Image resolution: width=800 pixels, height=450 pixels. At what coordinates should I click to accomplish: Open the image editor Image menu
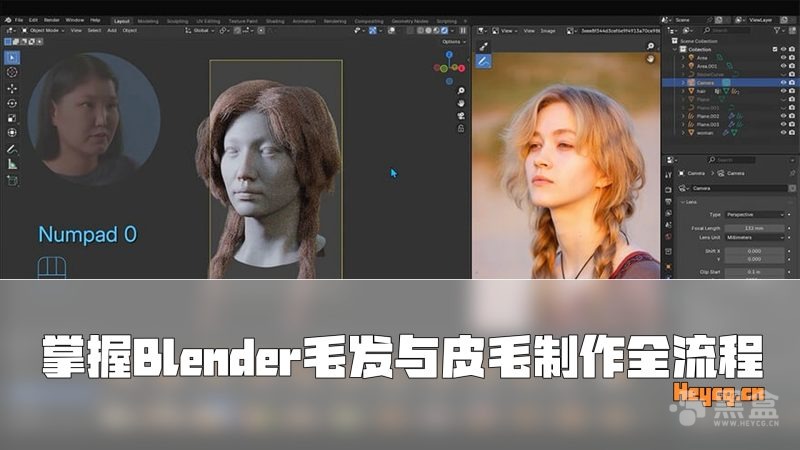(548, 31)
